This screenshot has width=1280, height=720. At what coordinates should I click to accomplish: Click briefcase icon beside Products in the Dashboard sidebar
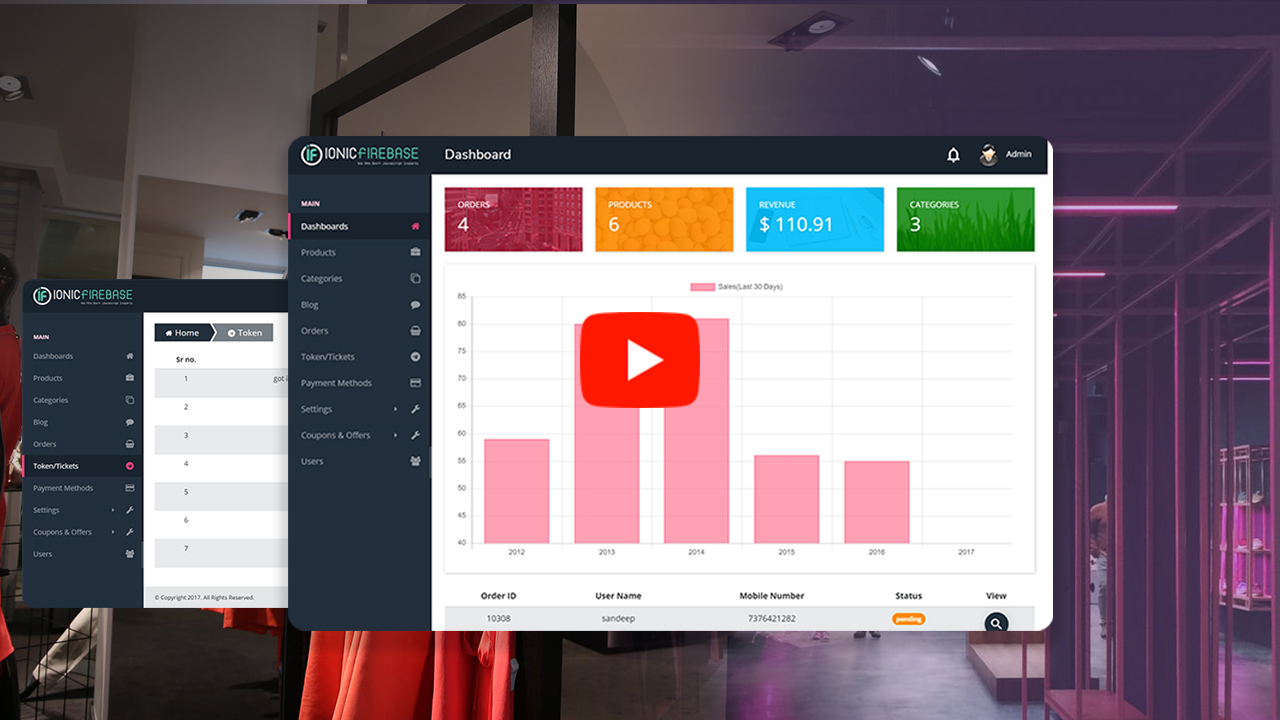point(415,252)
